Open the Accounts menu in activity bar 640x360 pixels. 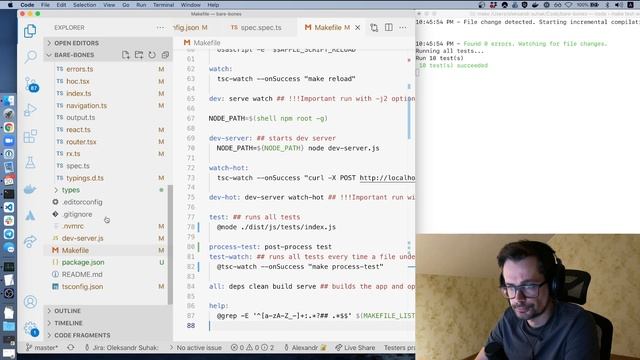(30, 302)
